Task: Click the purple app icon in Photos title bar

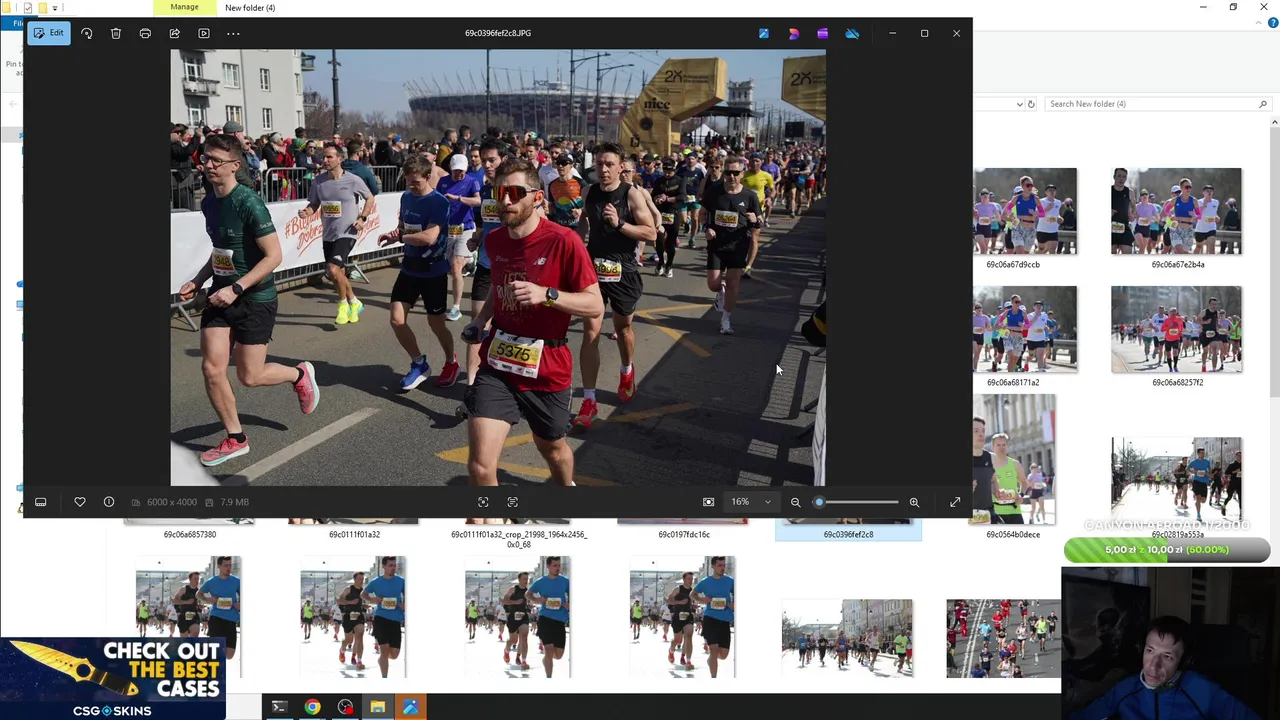Action: (x=822, y=33)
